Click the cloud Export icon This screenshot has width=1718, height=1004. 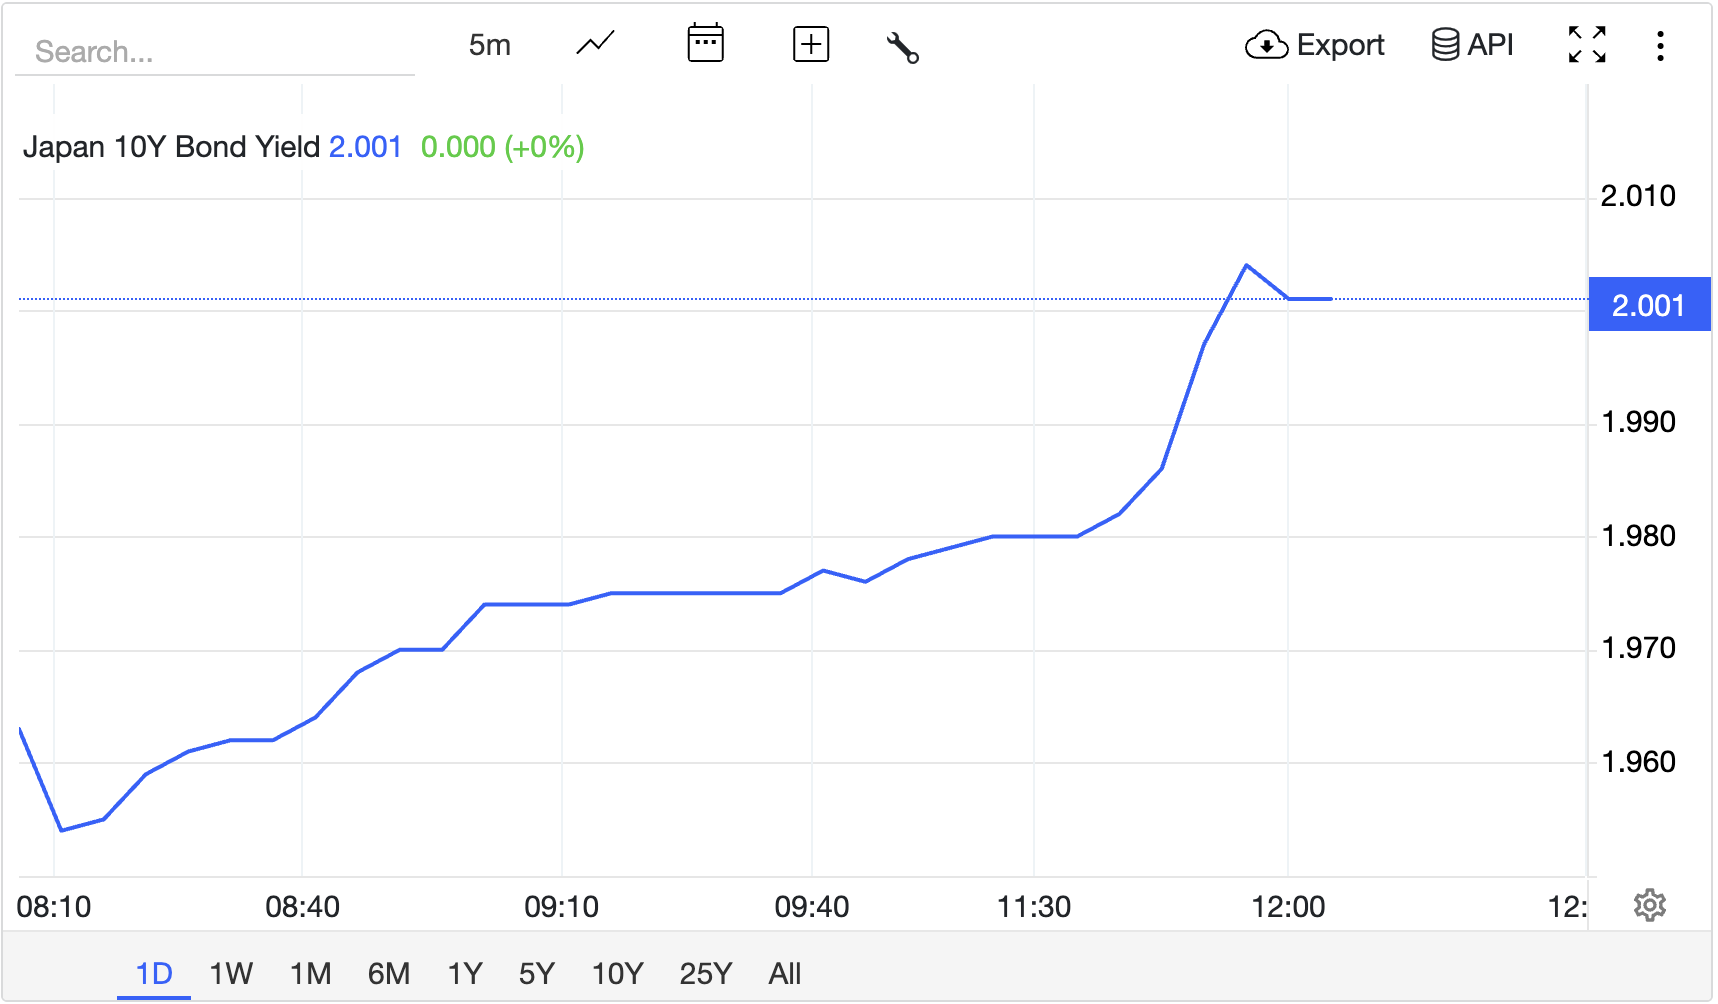(x=1267, y=45)
